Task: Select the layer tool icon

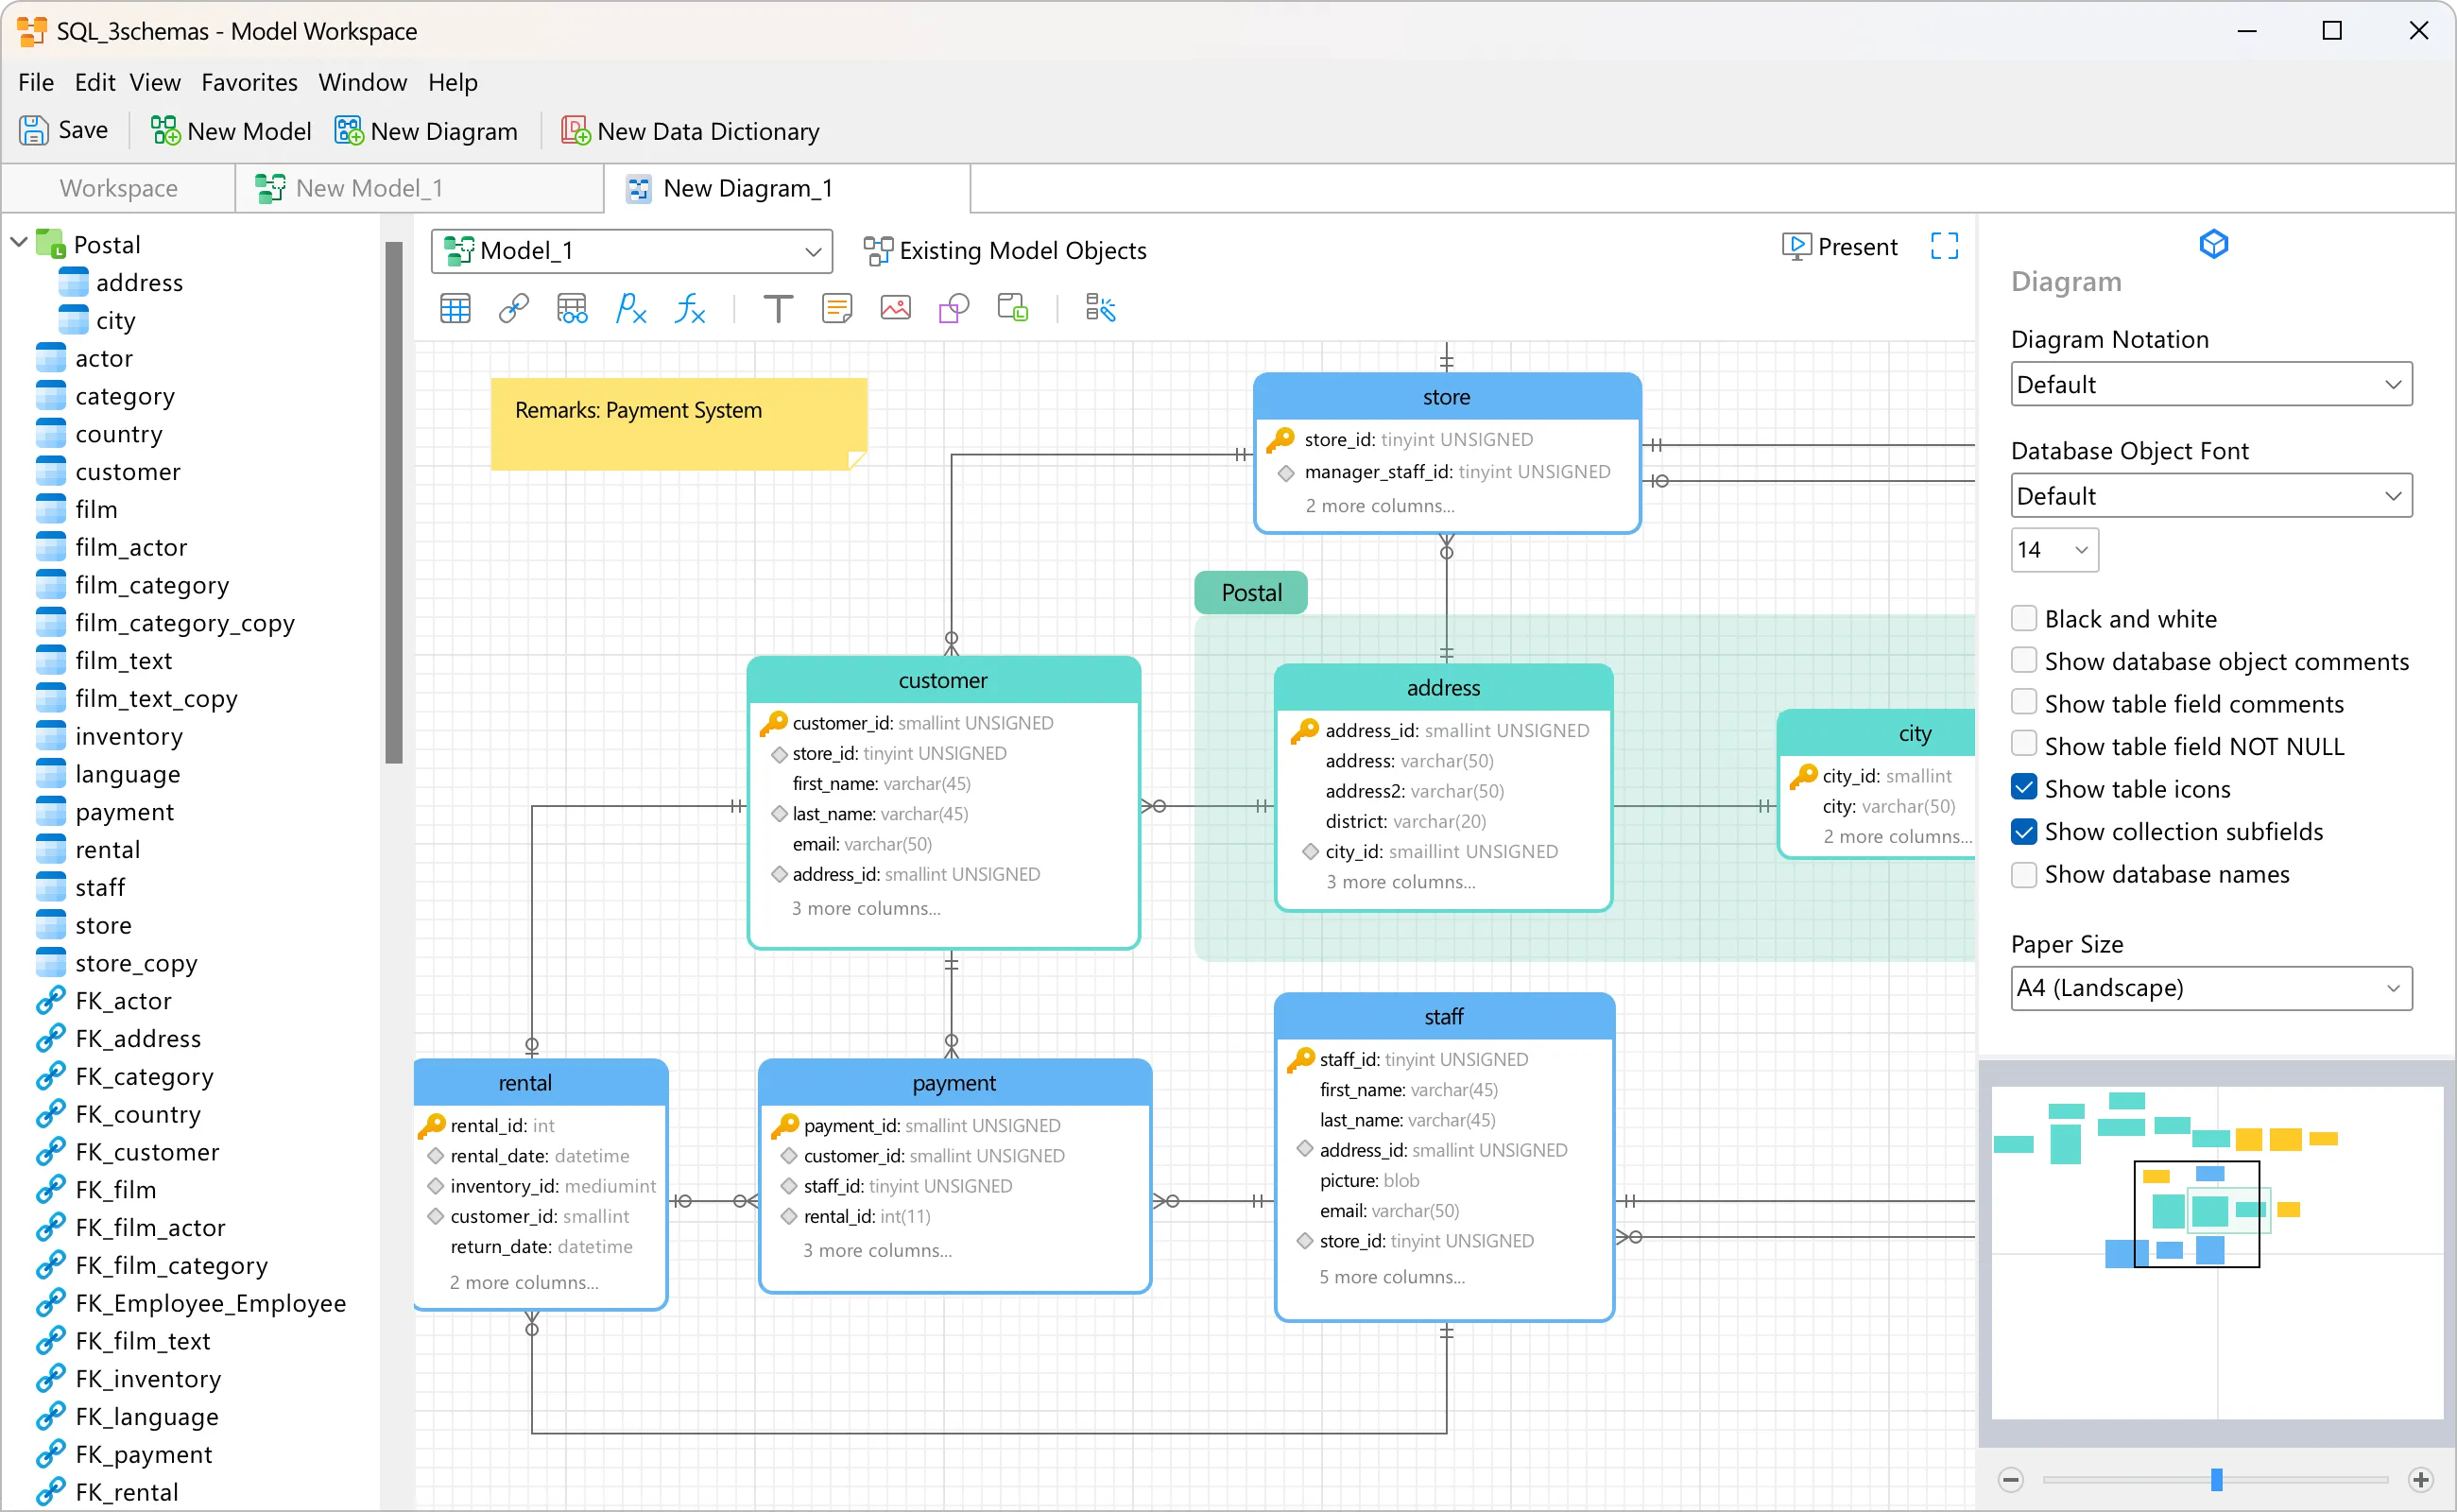Action: pos(1013,309)
